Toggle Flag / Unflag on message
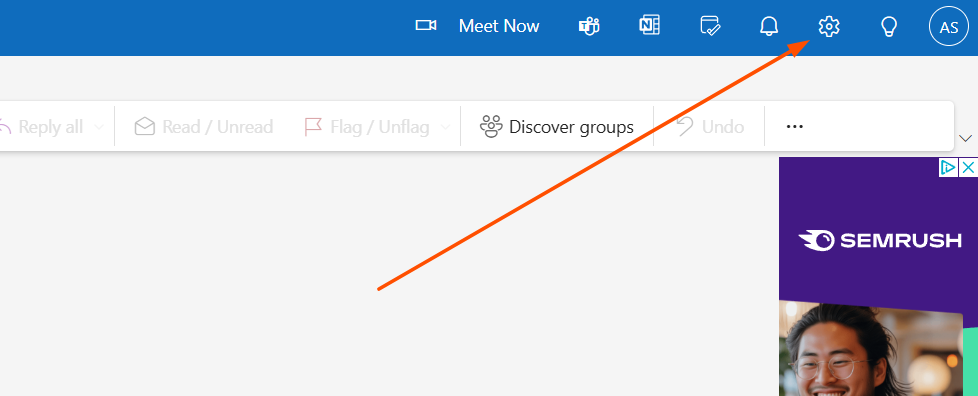This screenshot has height=396, width=978. pyautogui.click(x=379, y=127)
